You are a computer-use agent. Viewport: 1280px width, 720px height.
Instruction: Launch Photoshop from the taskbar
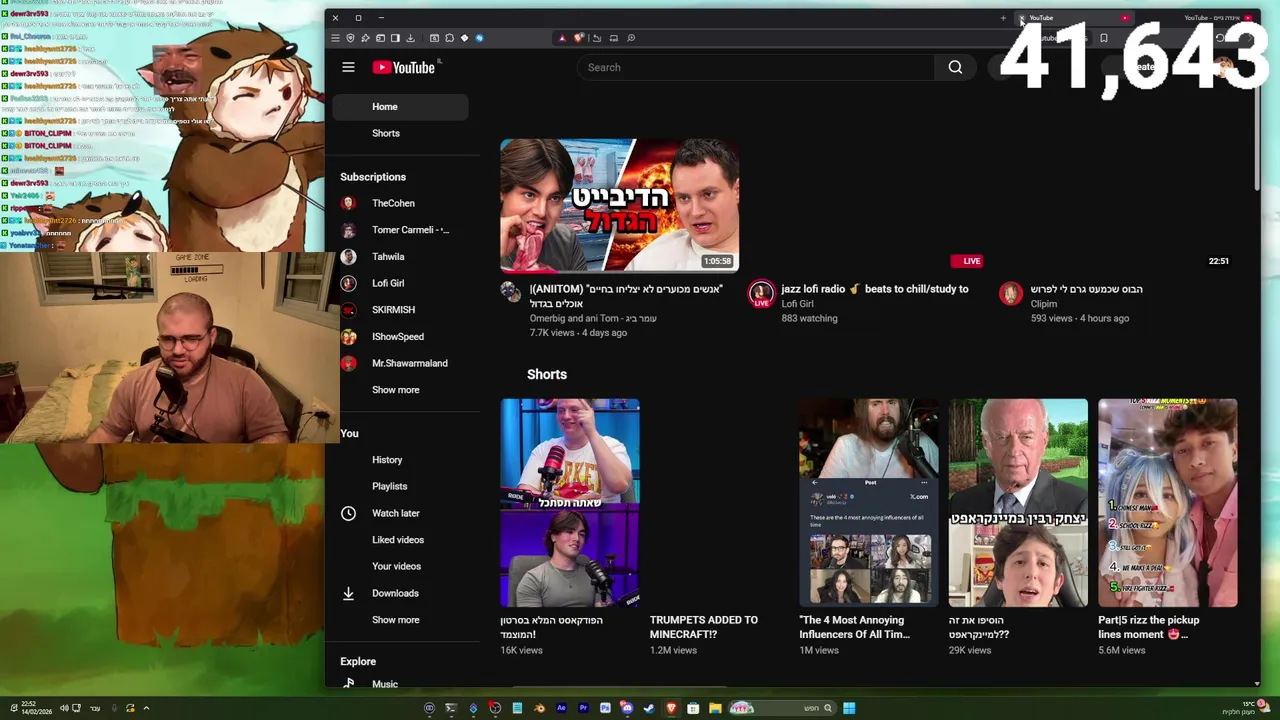(x=605, y=708)
